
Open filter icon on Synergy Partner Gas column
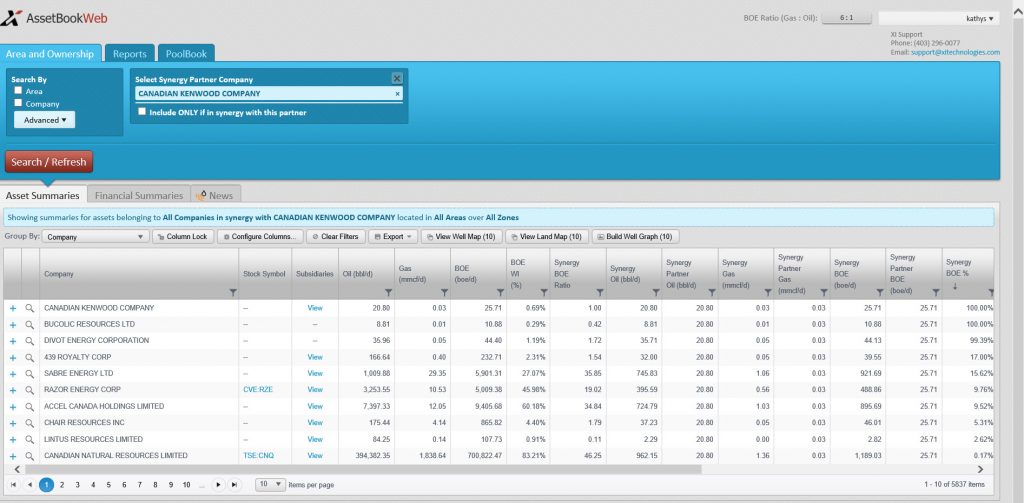click(x=824, y=293)
